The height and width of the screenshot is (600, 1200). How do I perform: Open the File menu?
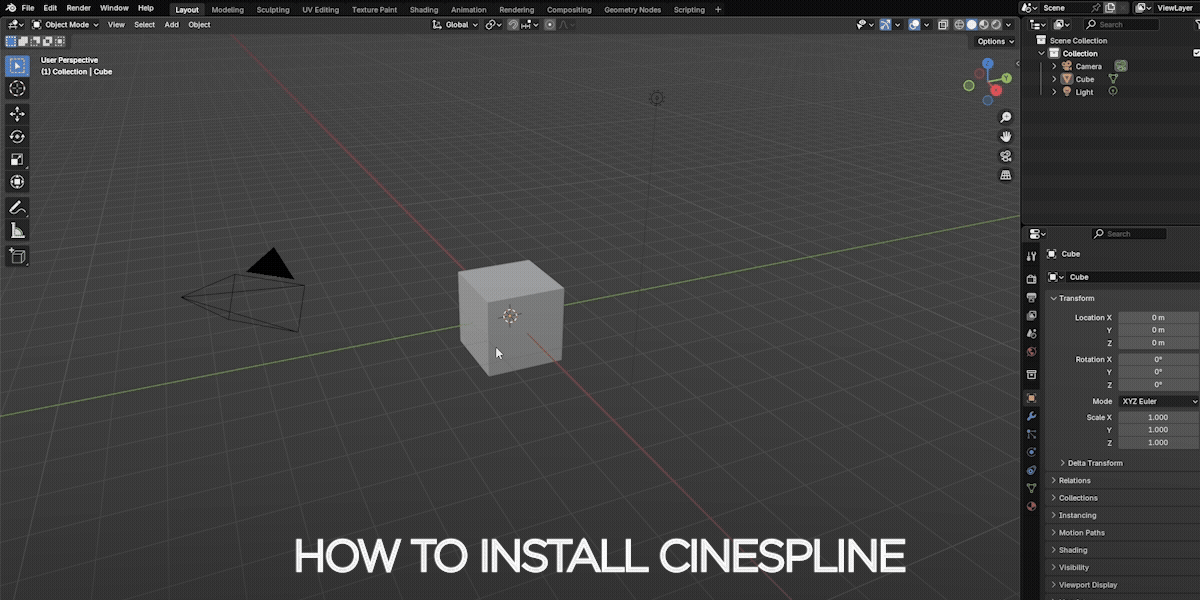[x=28, y=8]
